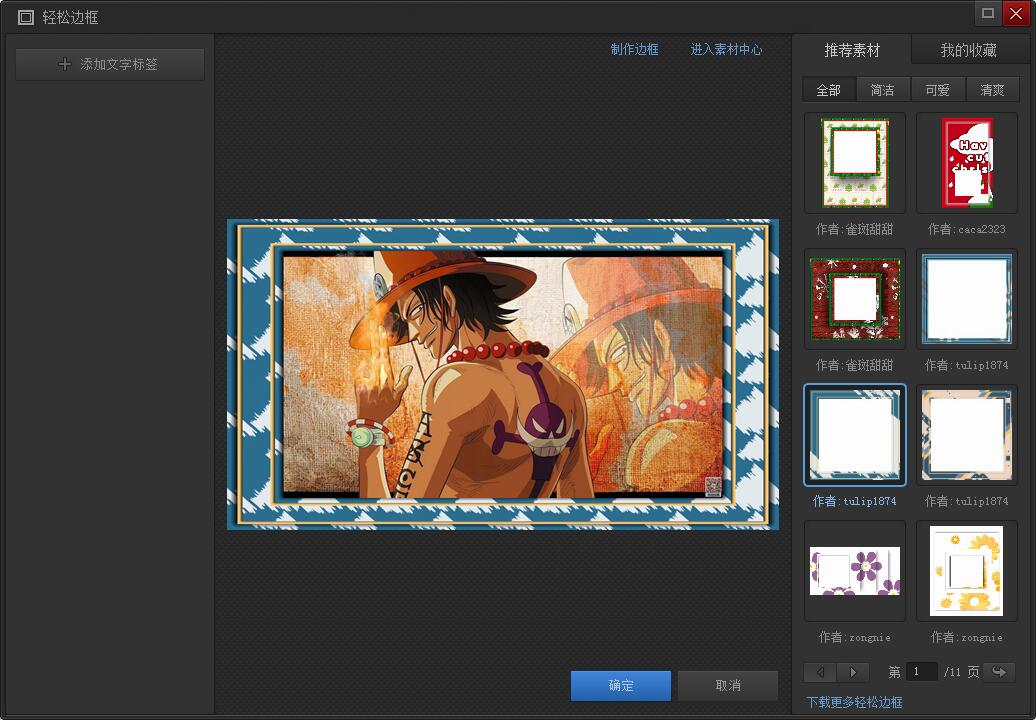Click the plus icon on 添加文字标签
The height and width of the screenshot is (720, 1036).
(64, 63)
